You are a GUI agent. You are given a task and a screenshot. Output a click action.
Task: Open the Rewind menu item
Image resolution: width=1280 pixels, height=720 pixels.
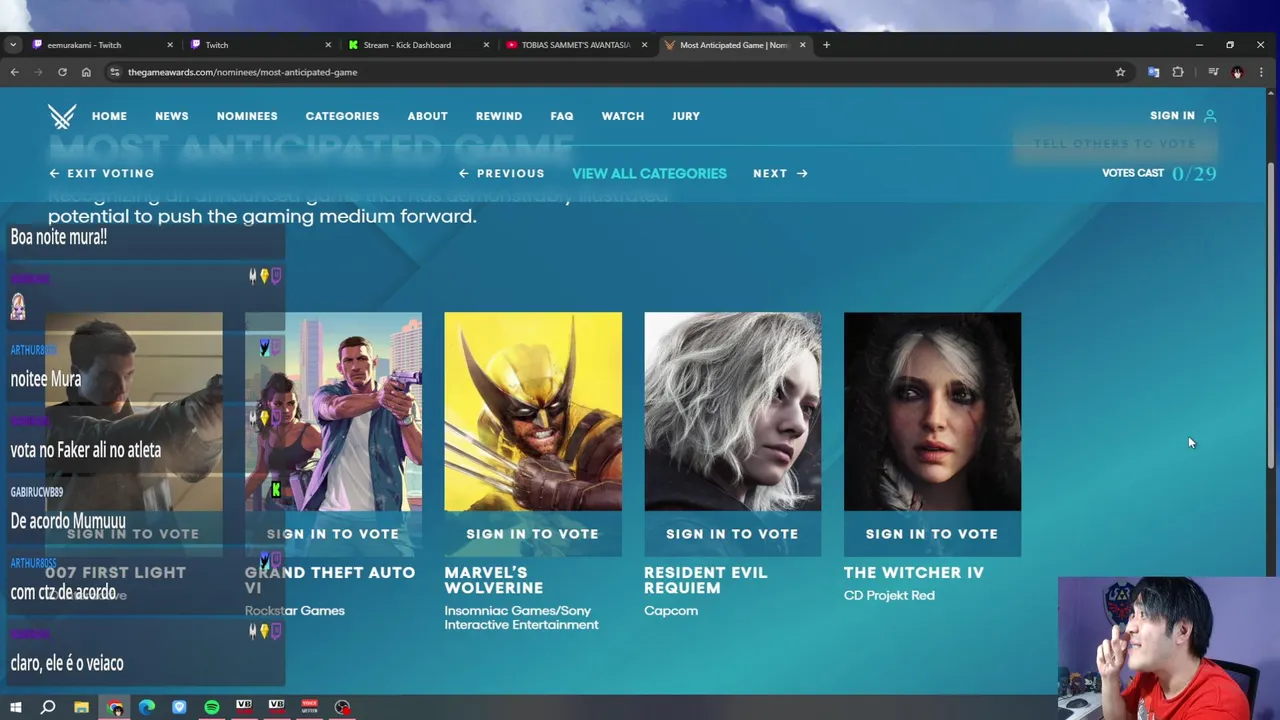coord(499,116)
